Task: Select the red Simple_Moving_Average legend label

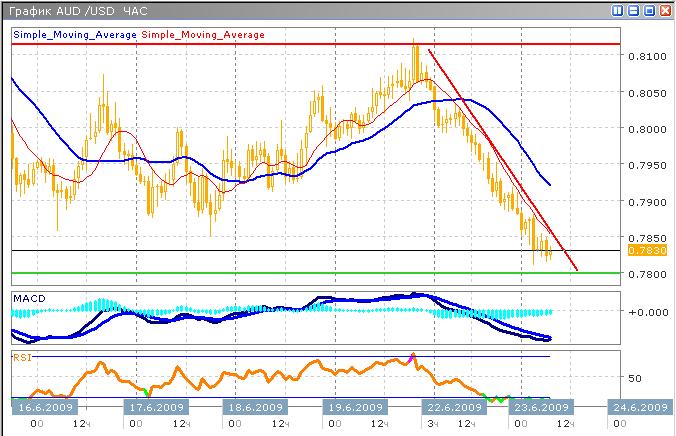Action: pos(203,35)
